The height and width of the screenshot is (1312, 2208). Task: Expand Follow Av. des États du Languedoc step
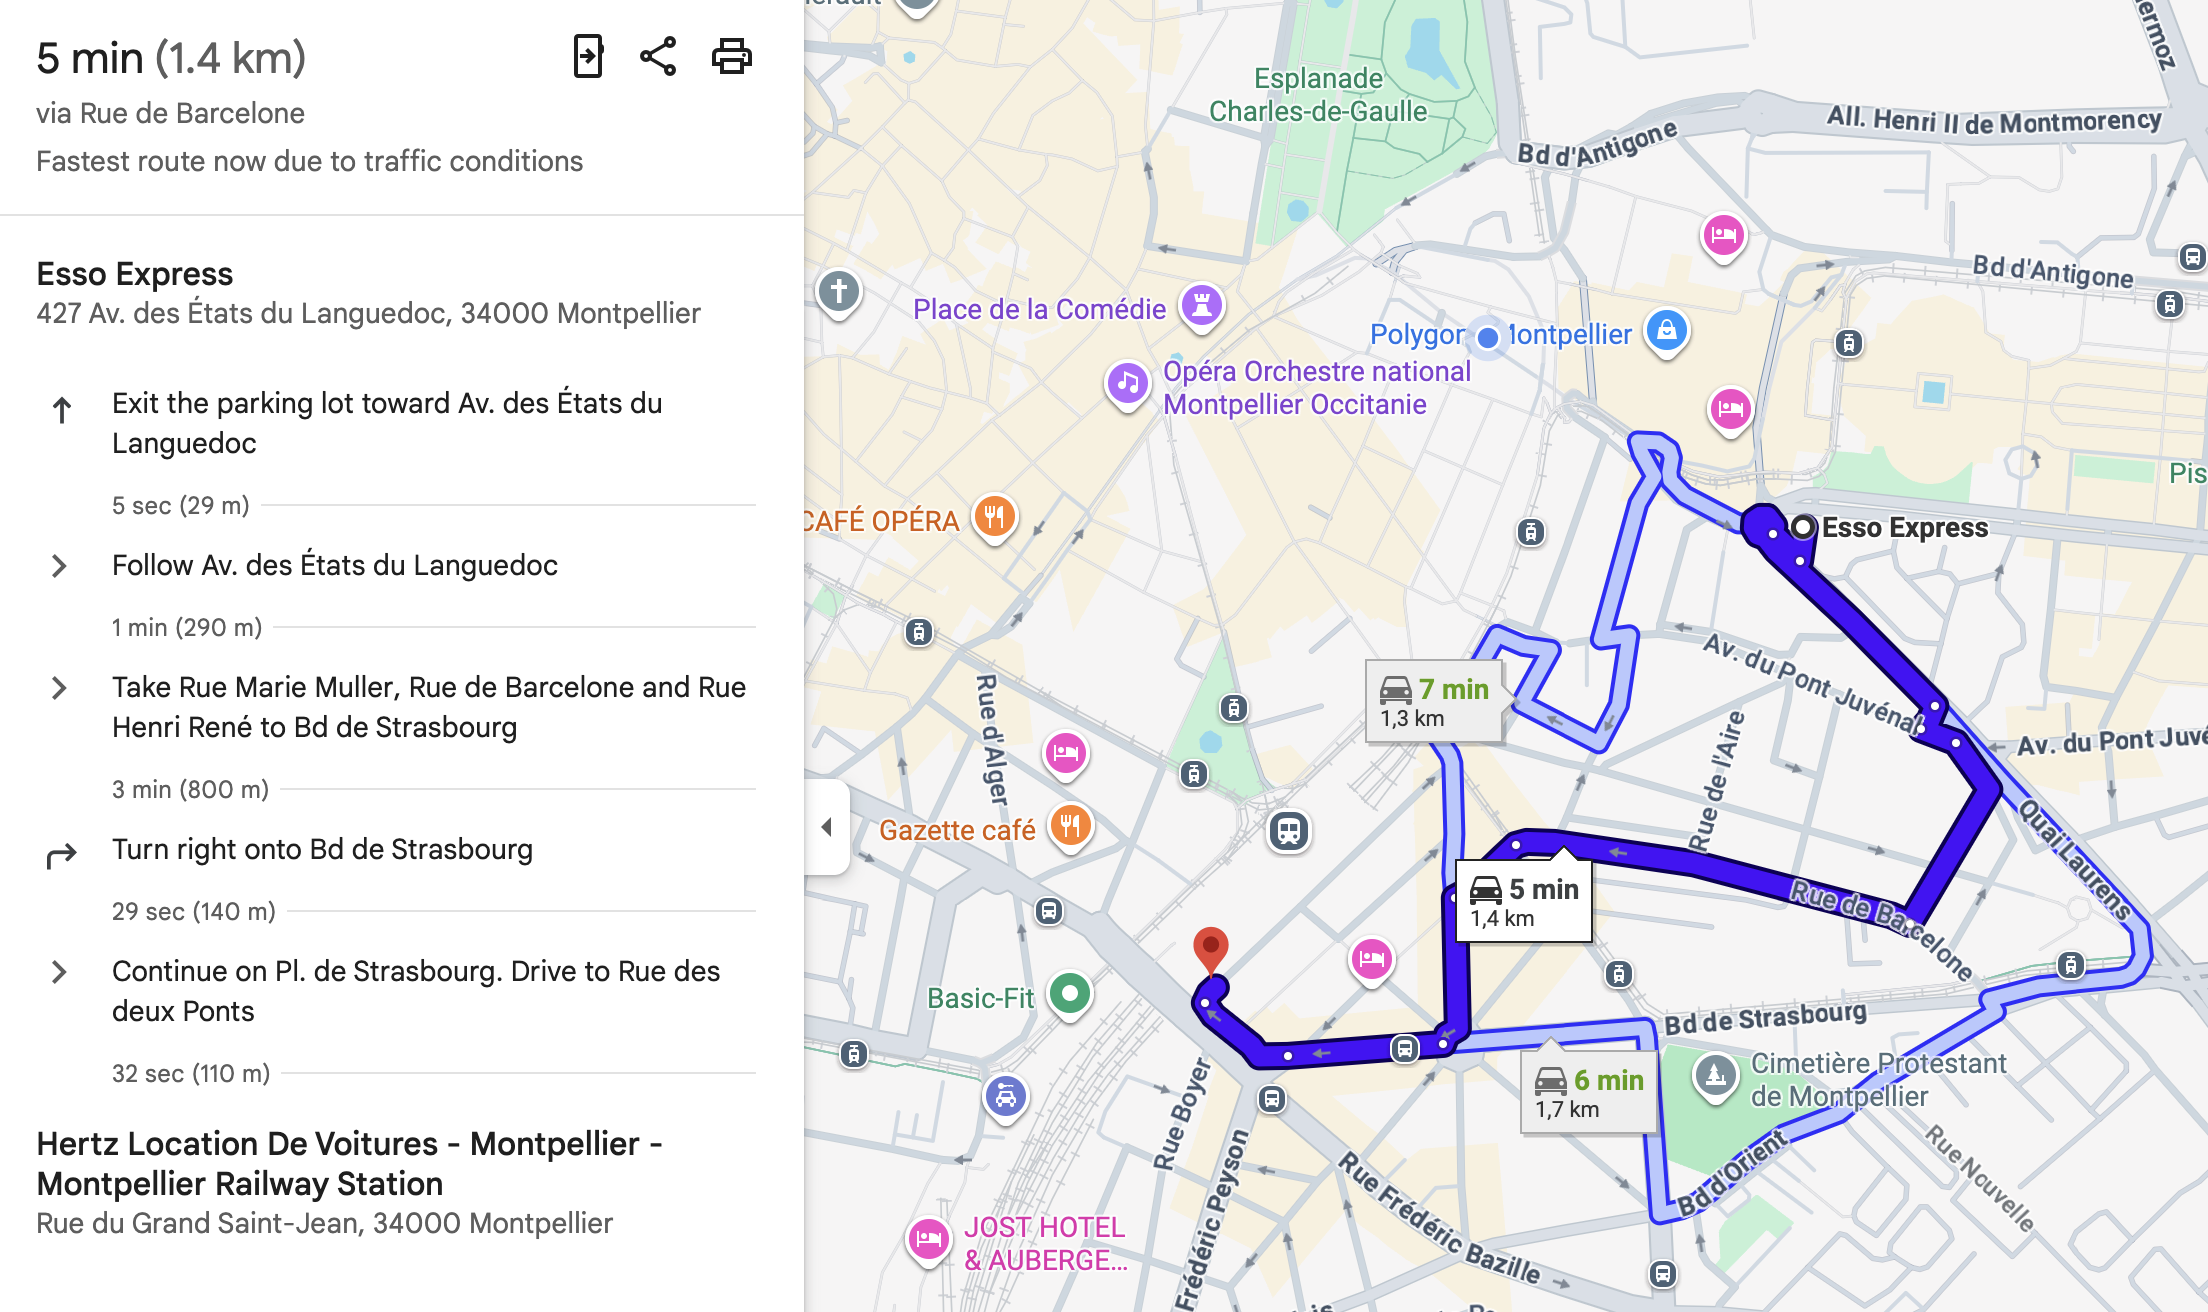tap(60, 566)
